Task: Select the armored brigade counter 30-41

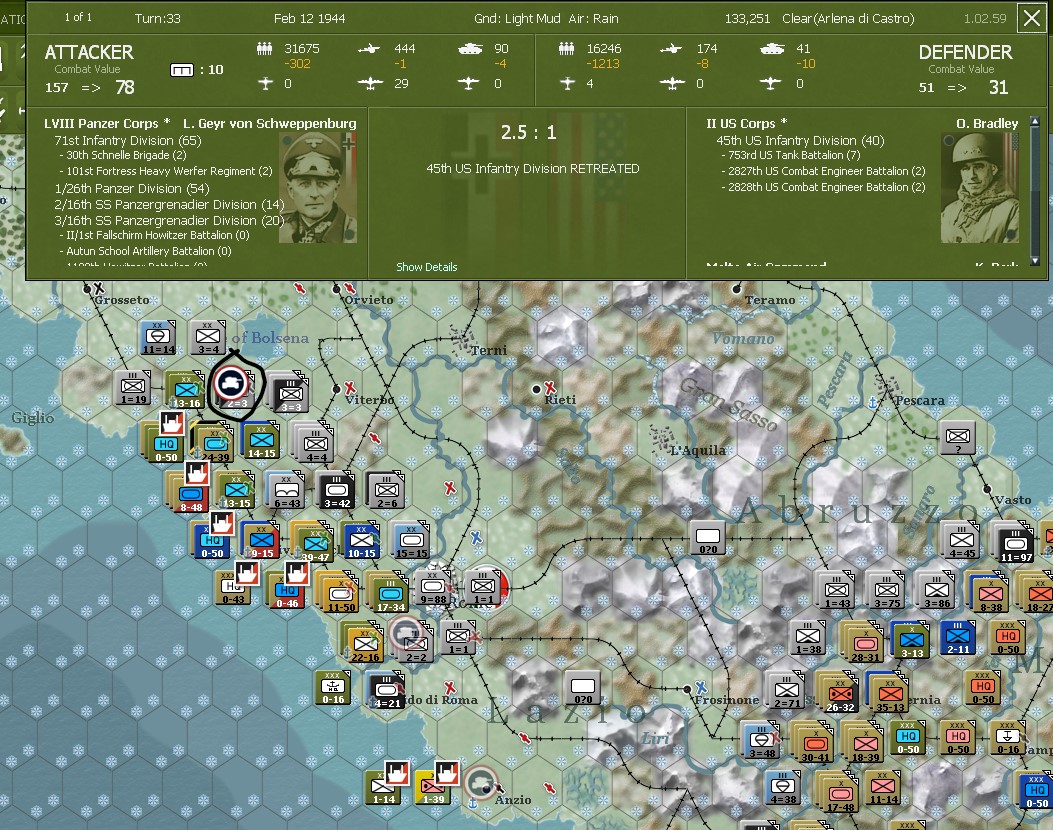Action: [815, 744]
